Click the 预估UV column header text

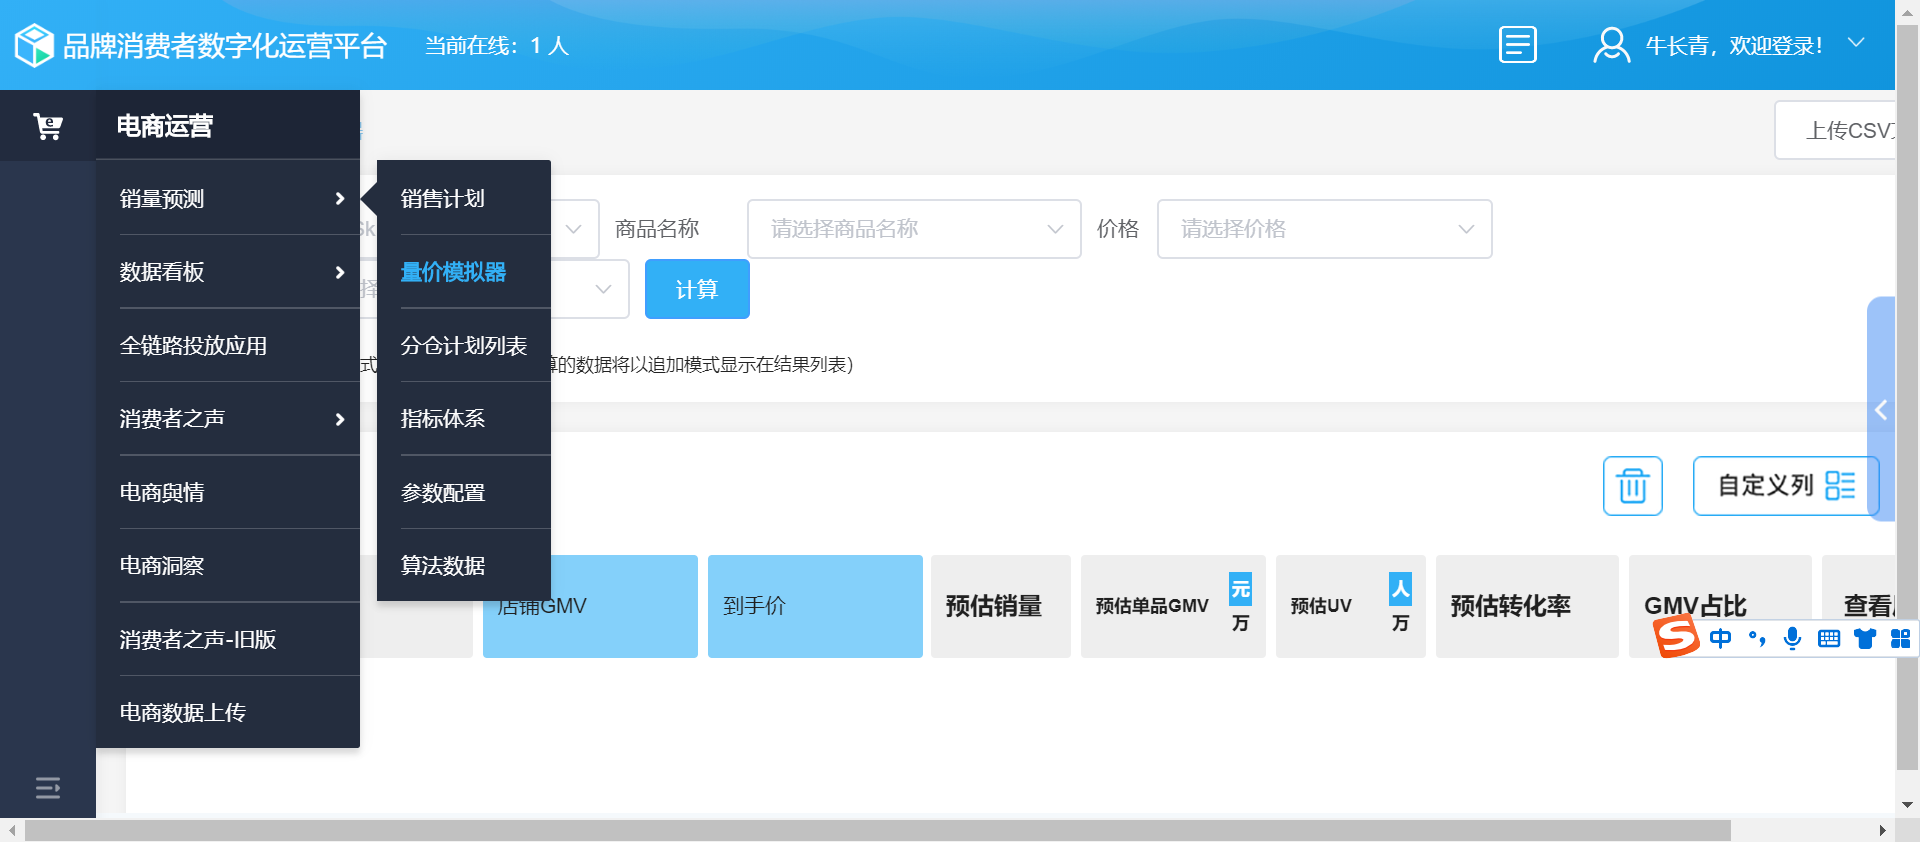coord(1321,606)
